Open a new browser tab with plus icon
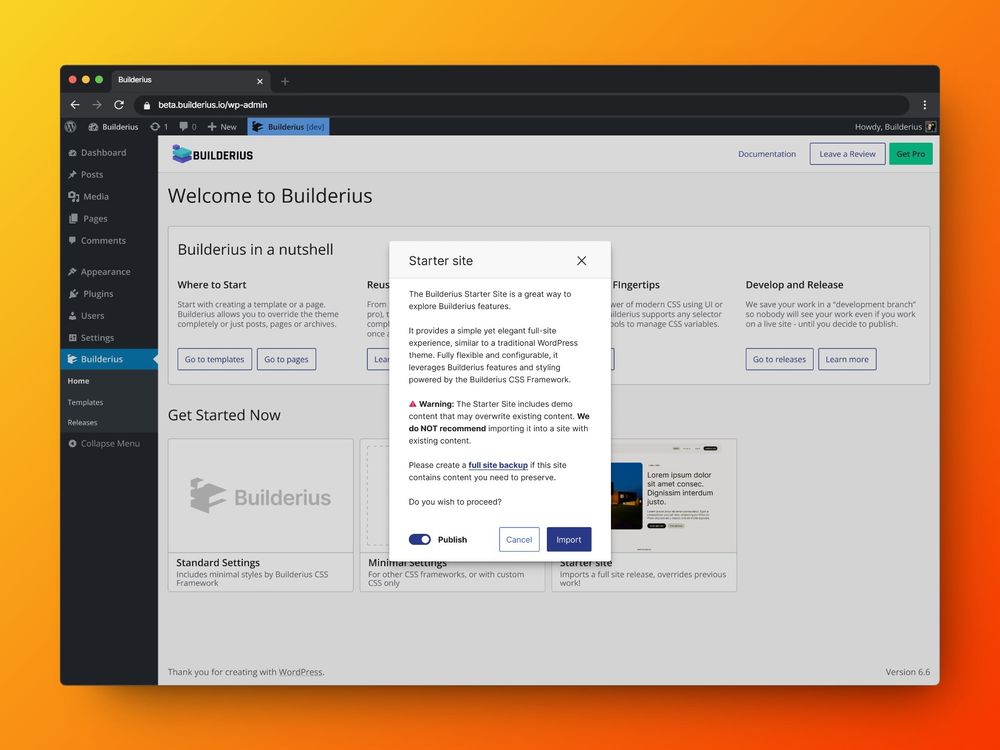1000x750 pixels. tap(285, 81)
